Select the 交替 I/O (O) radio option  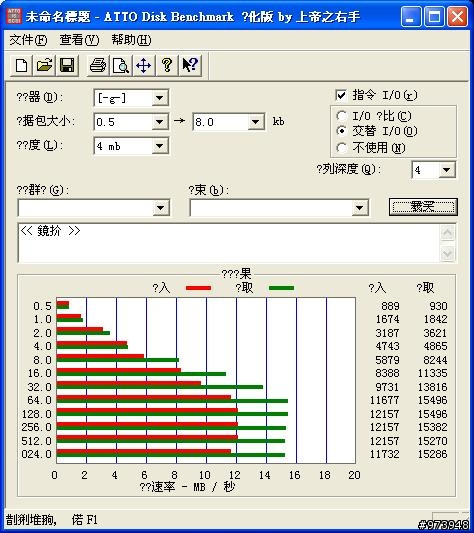pos(341,131)
